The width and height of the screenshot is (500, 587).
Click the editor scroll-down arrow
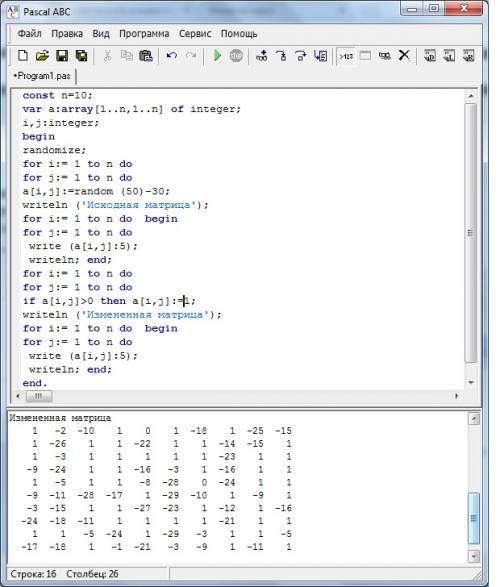471,383
